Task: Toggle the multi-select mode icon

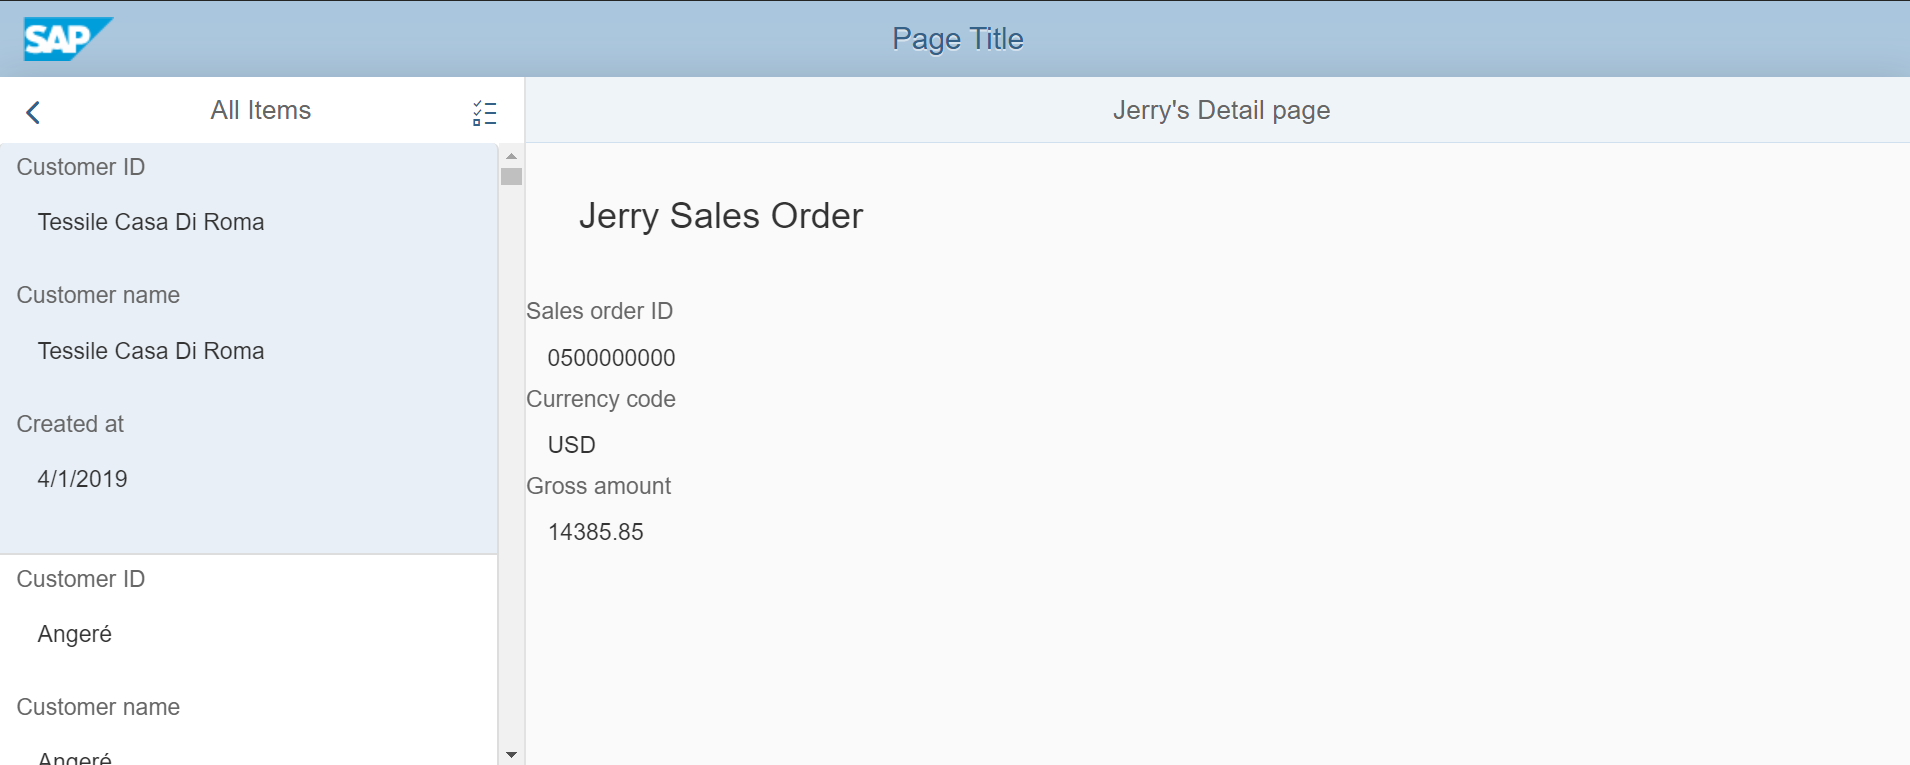Action: [x=484, y=113]
